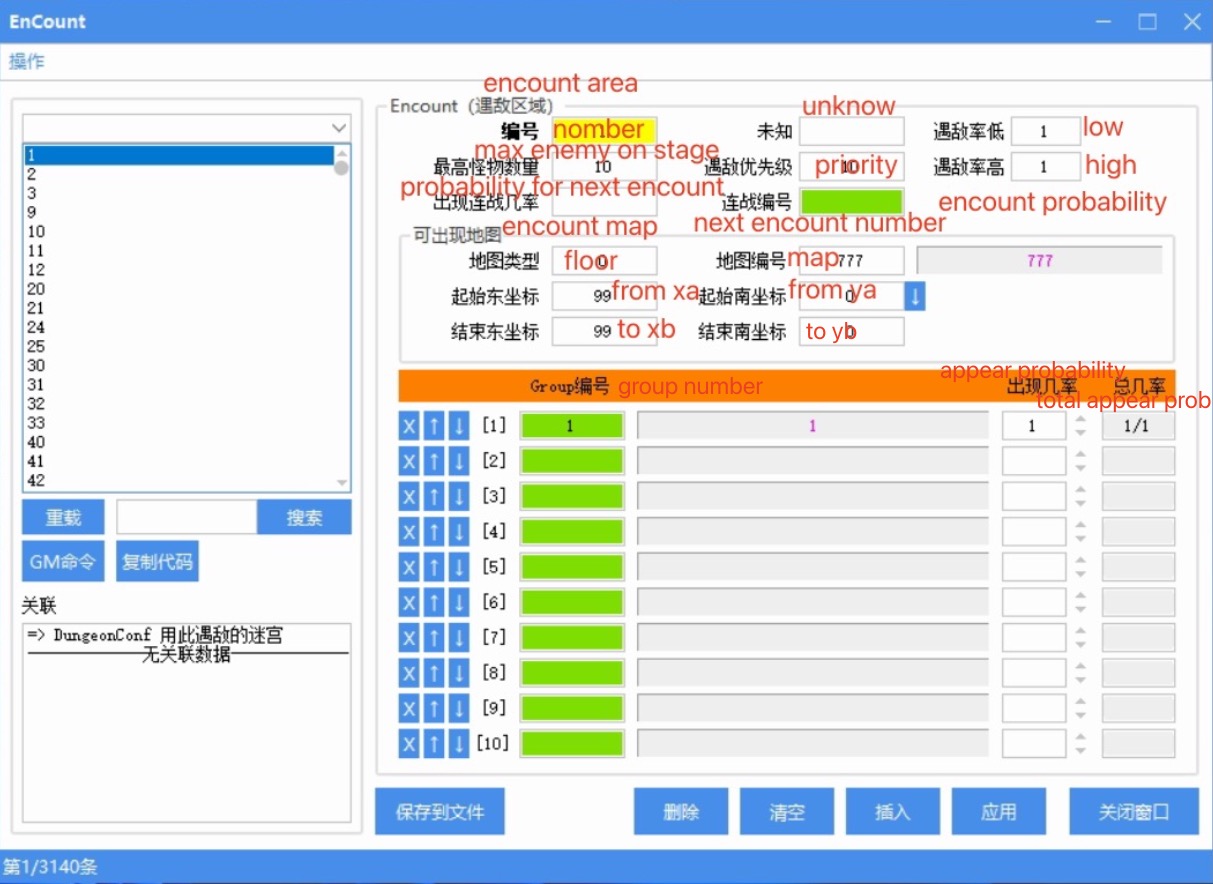
Task: Click the 出现连战几率 field
Action: click(x=604, y=202)
